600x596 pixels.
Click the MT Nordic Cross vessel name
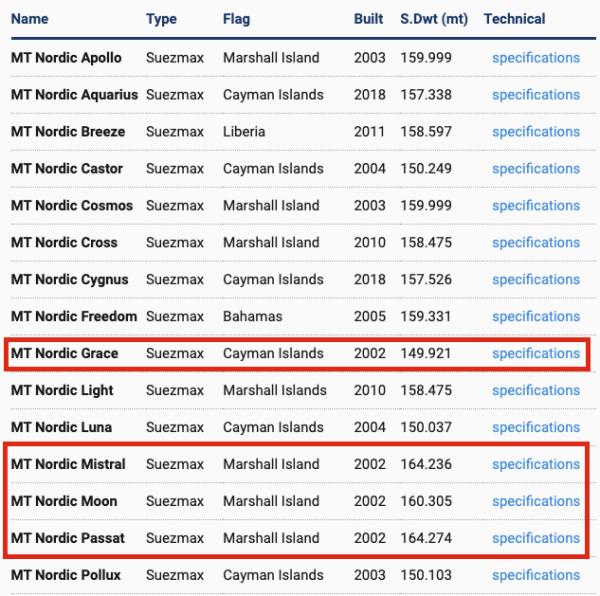(64, 243)
